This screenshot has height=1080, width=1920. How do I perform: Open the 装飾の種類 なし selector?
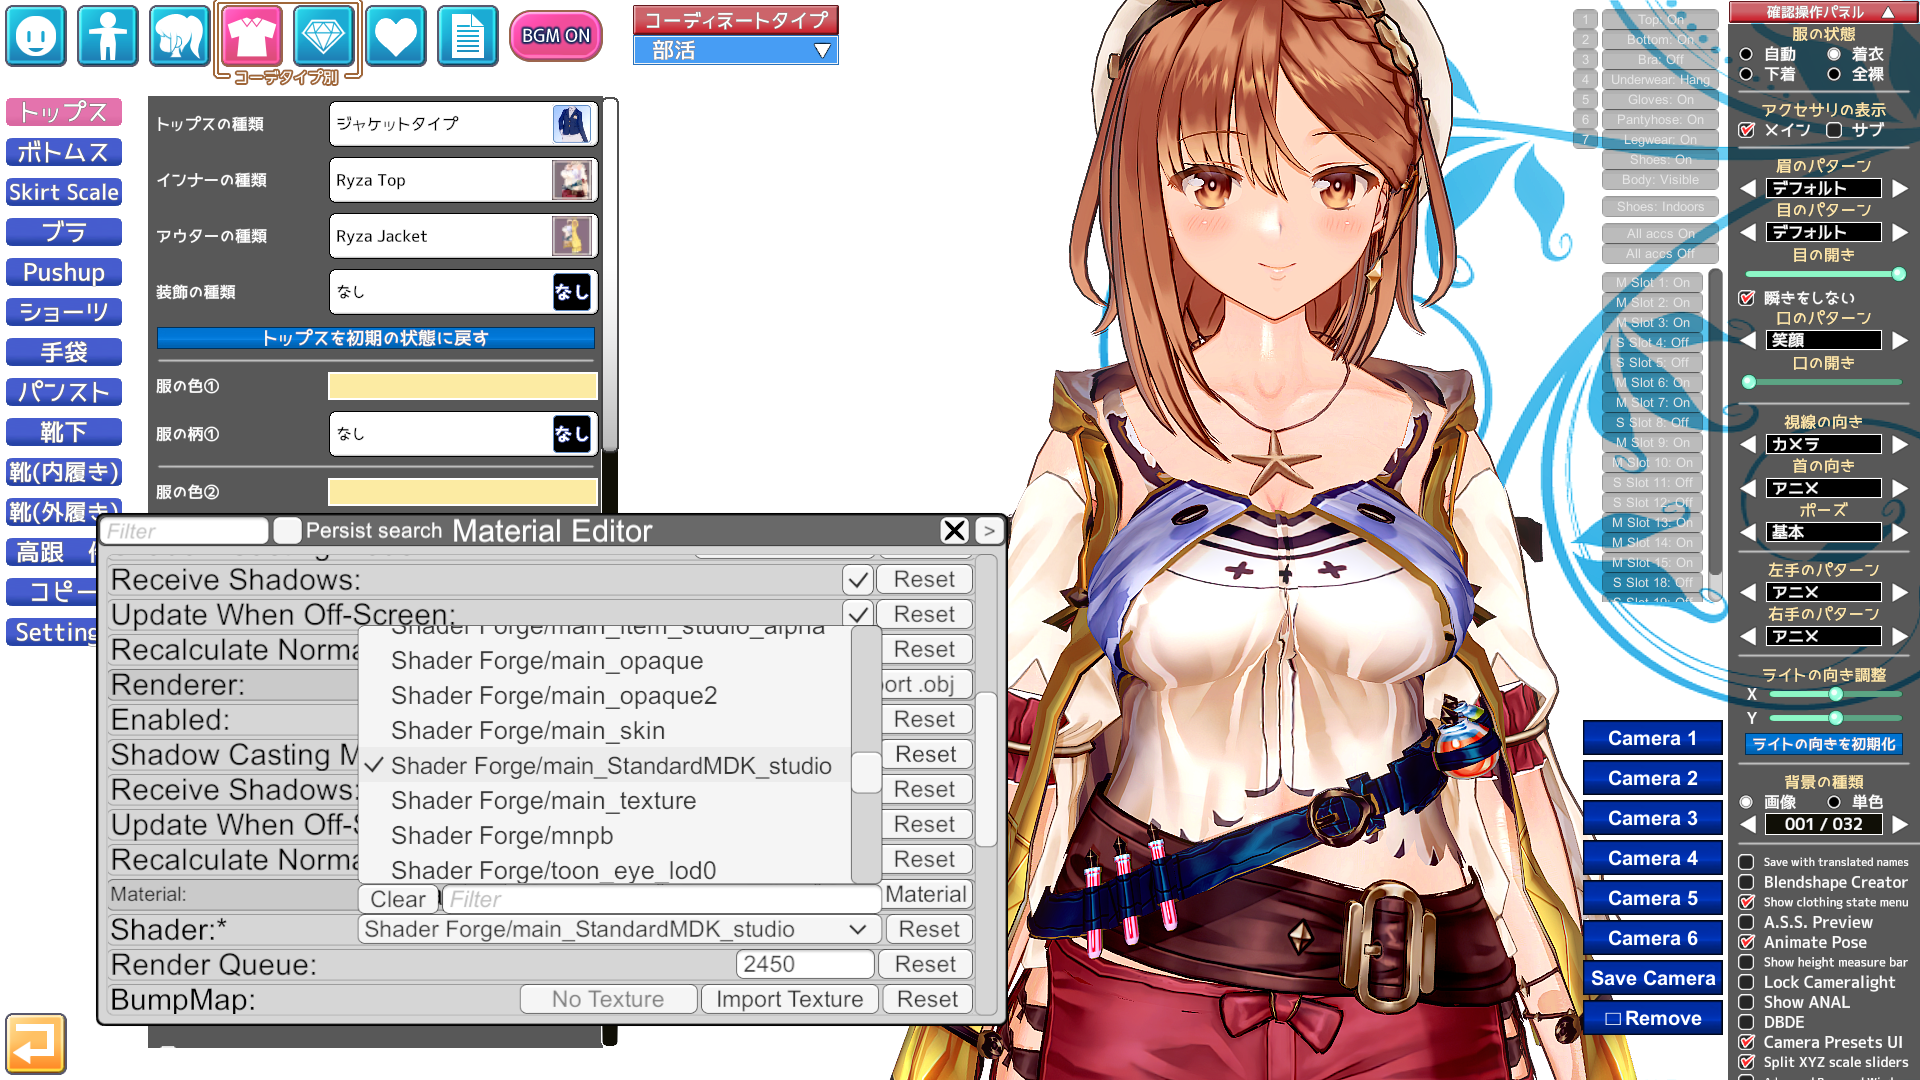[x=464, y=292]
